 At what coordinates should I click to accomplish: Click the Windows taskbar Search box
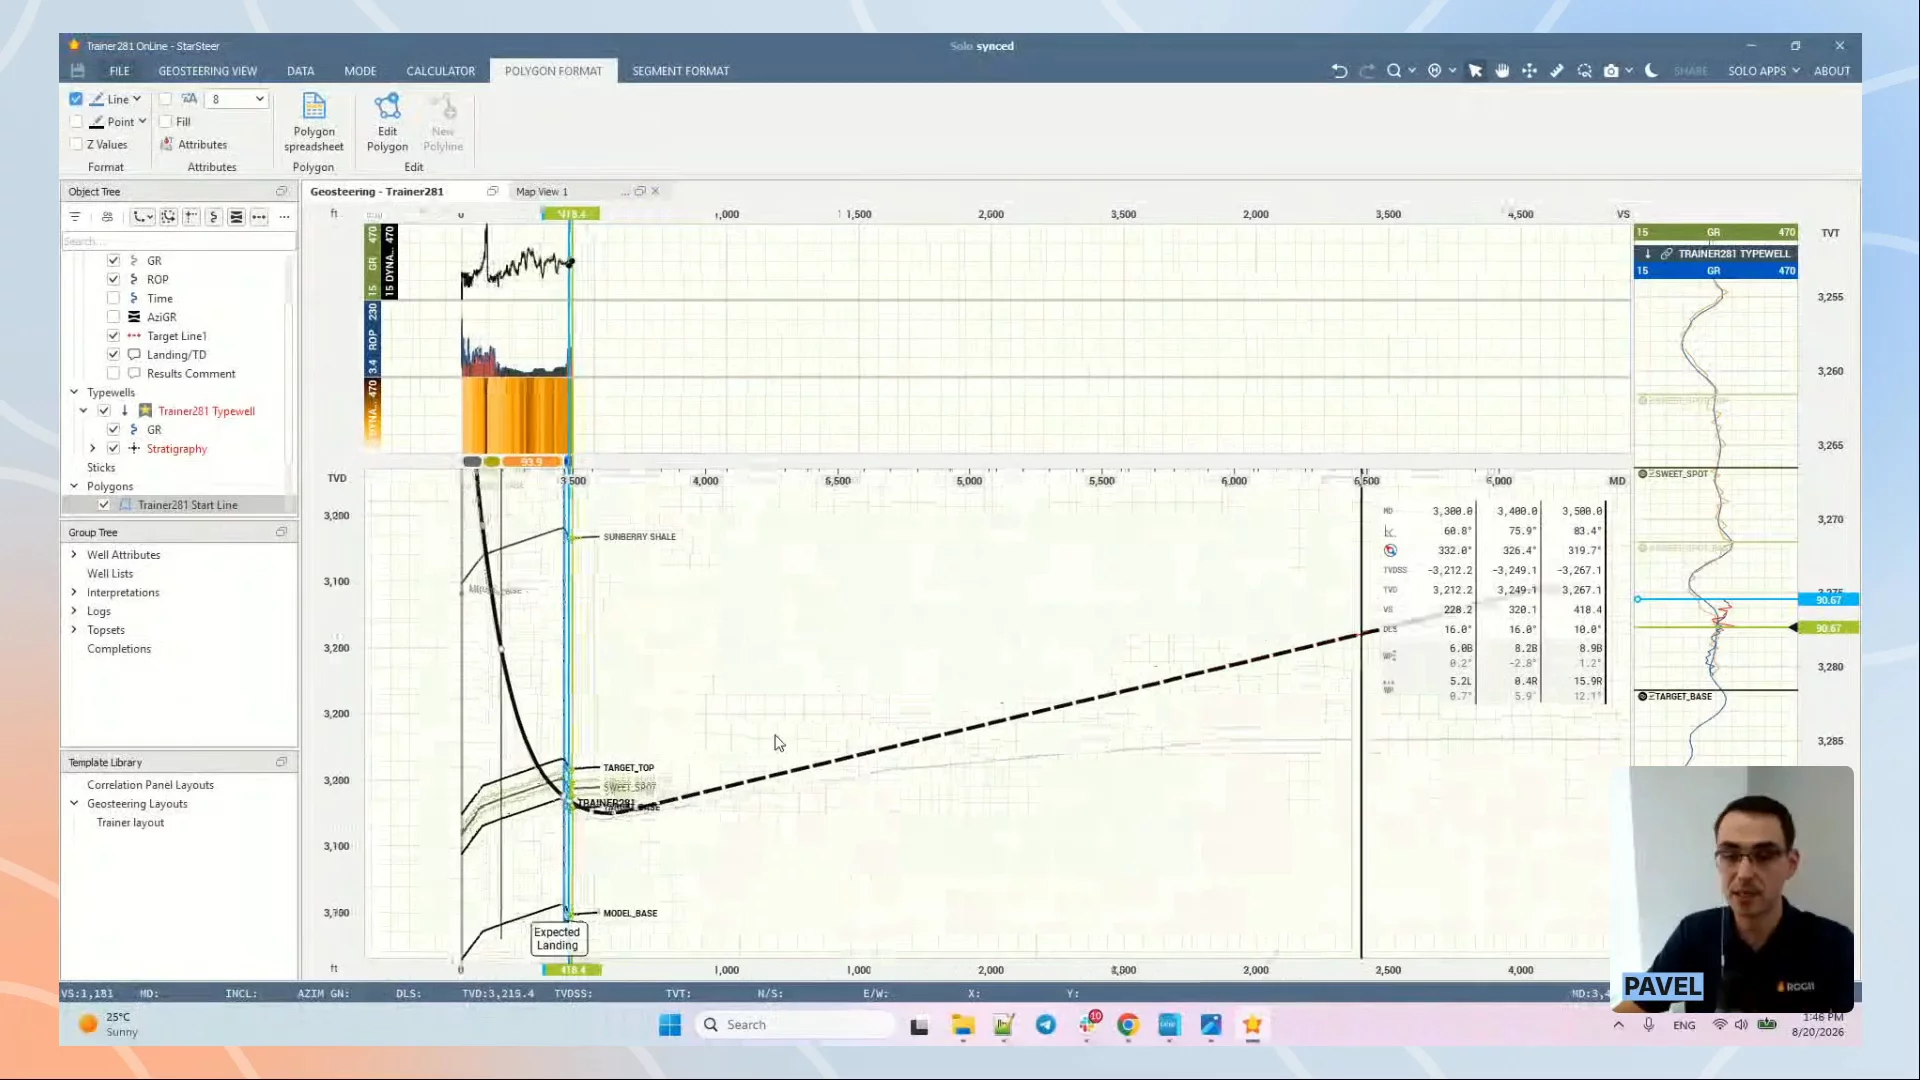point(795,1024)
